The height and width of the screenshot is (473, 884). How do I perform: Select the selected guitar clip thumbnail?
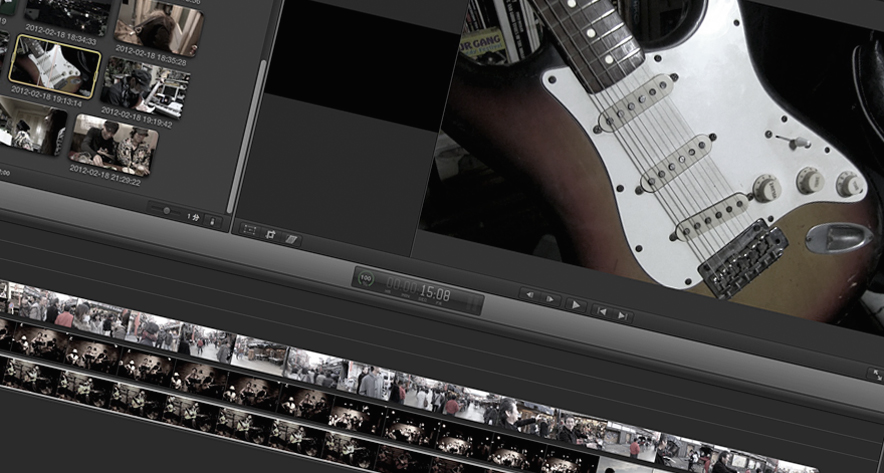(55, 65)
